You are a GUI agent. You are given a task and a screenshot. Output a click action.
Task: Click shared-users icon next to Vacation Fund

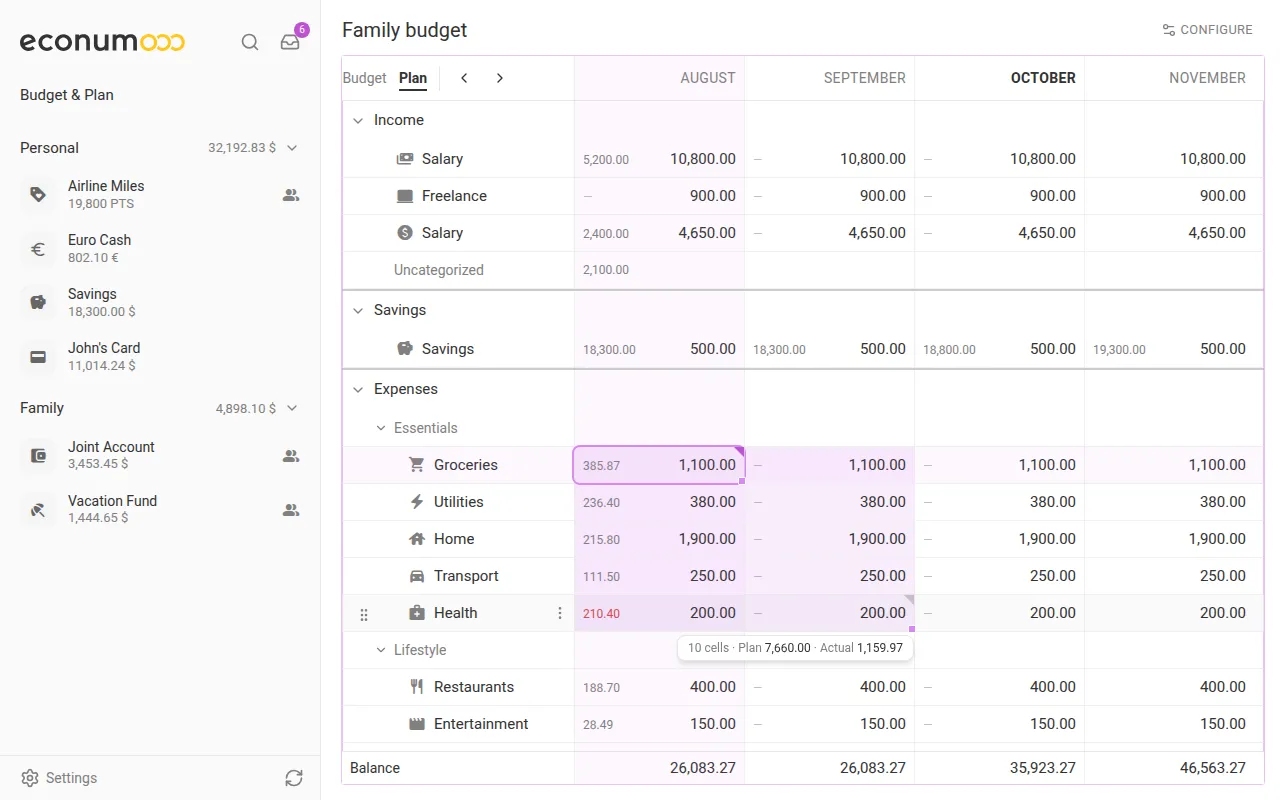pos(291,510)
